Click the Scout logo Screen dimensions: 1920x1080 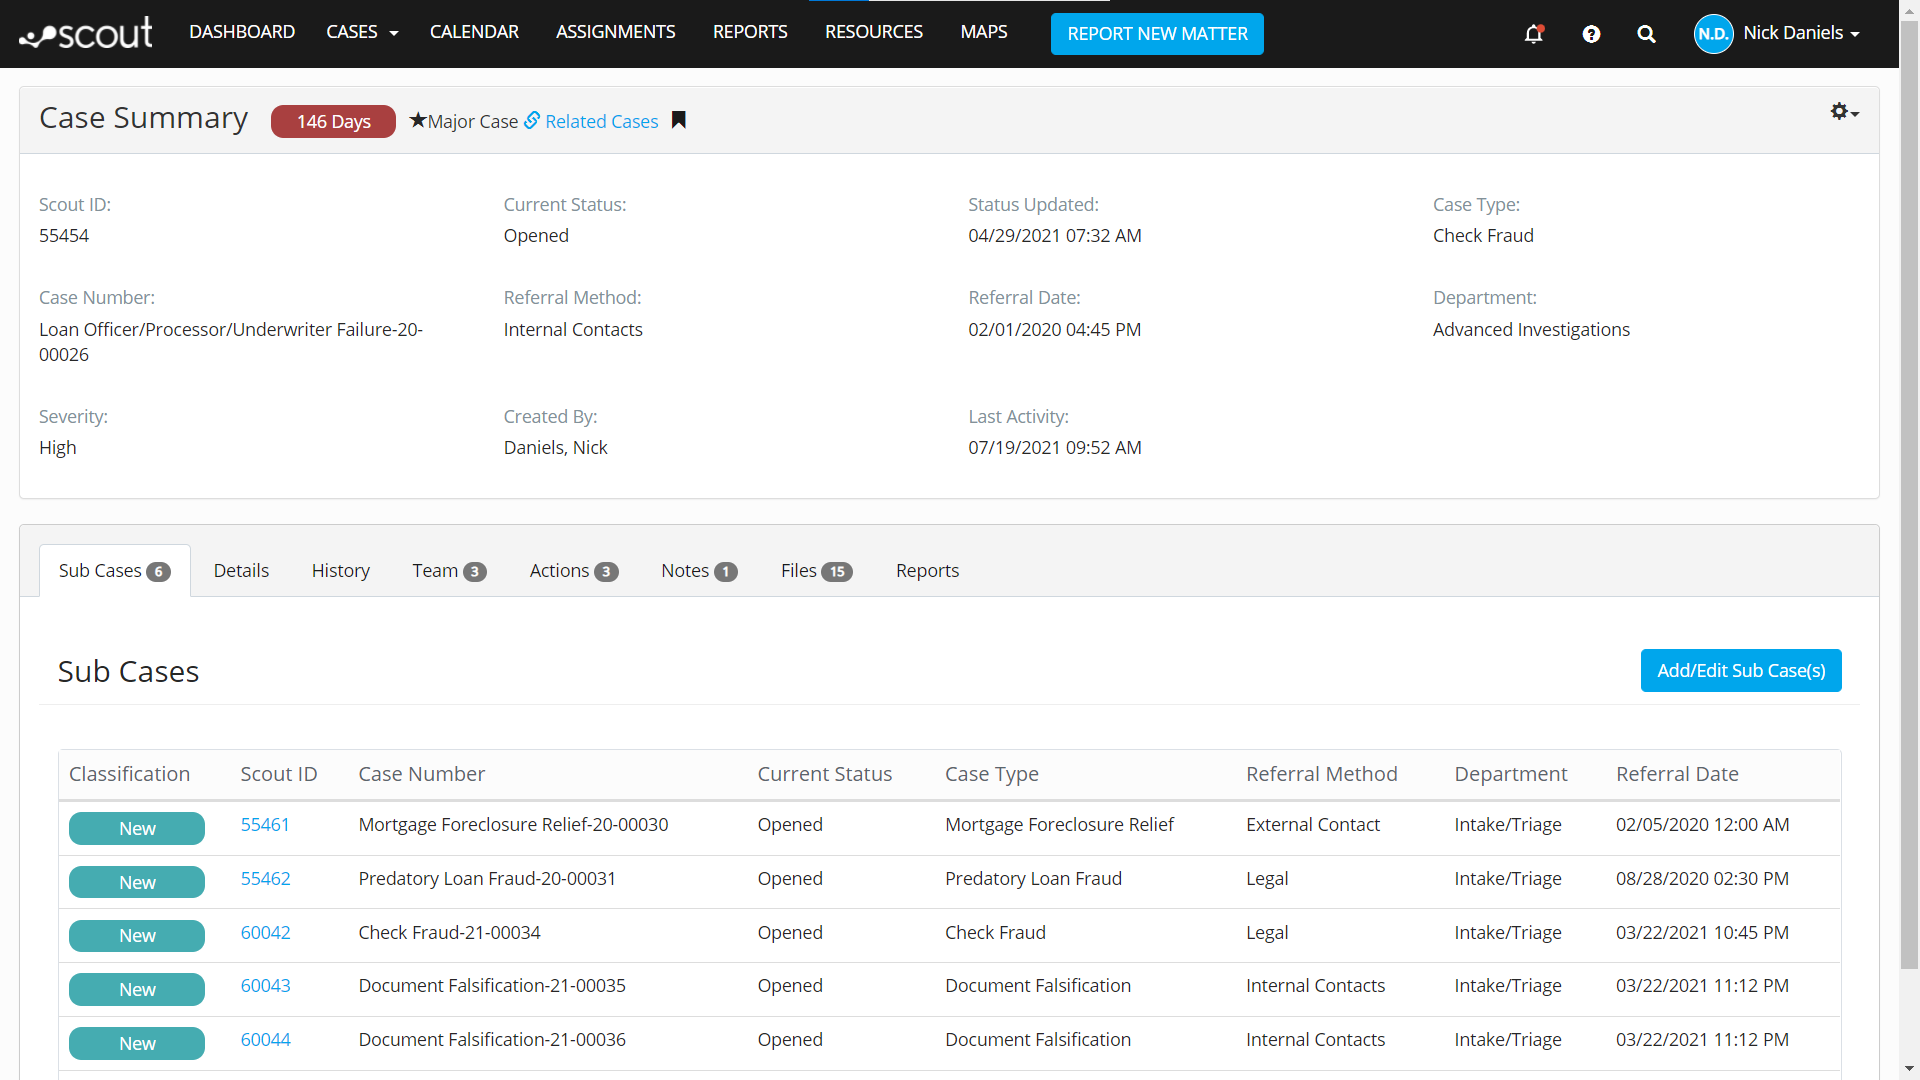point(87,34)
